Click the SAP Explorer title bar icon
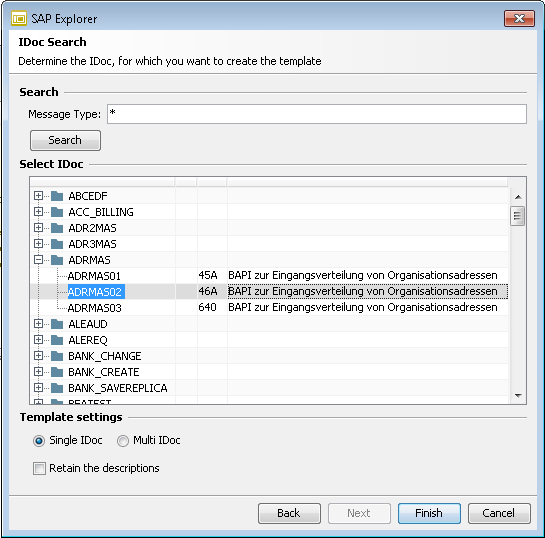The width and height of the screenshot is (545, 538). [x=19, y=18]
